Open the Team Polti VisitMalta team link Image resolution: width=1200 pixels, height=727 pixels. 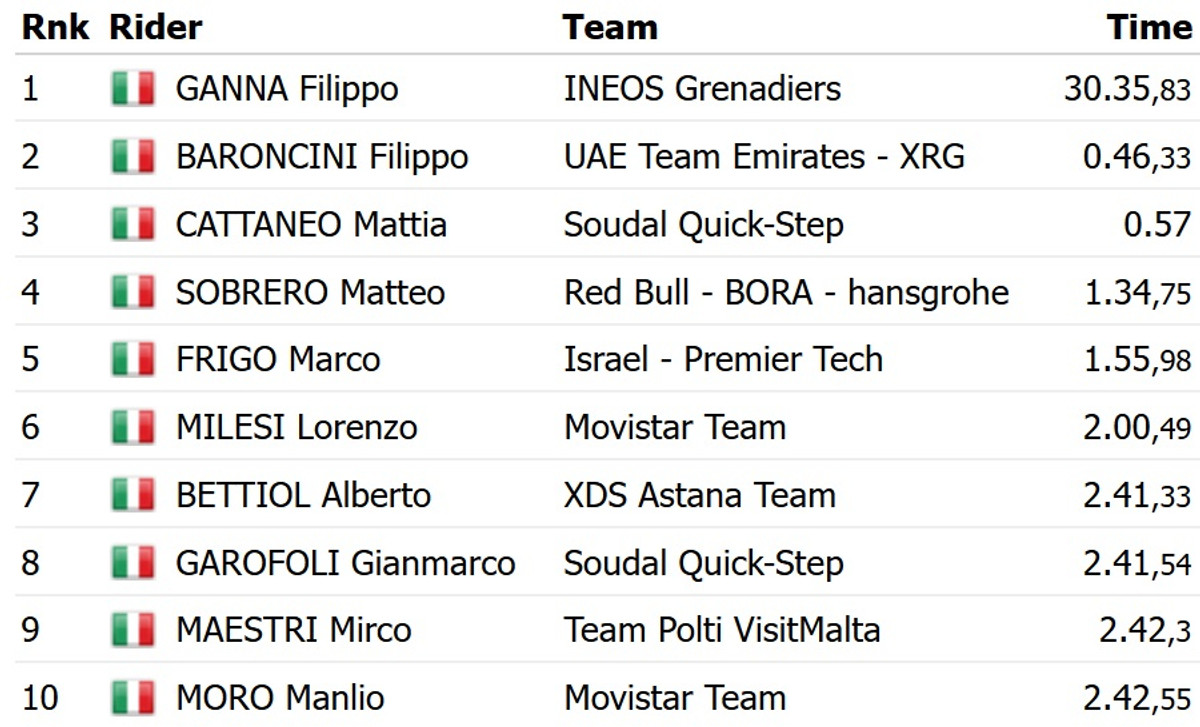coord(722,630)
